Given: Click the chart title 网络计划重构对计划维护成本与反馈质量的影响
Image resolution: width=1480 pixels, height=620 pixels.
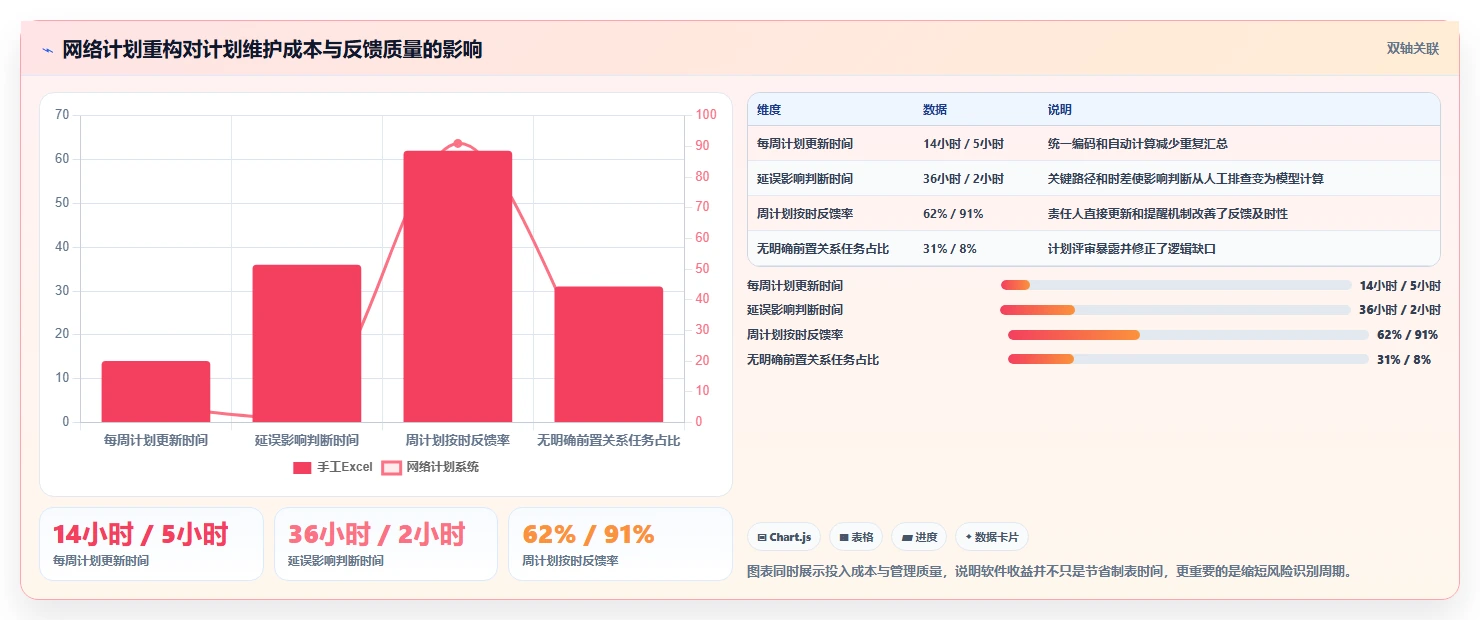Looking at the screenshot, I should coord(272,50).
